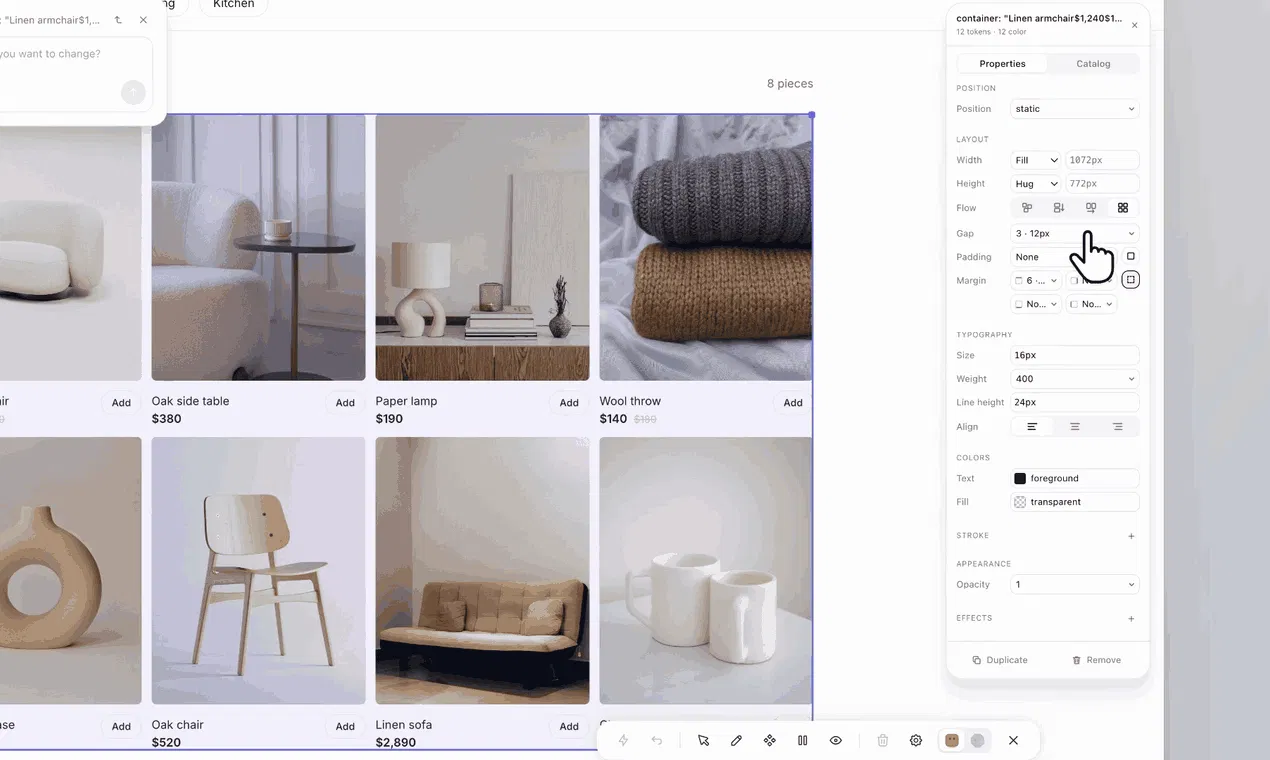
Task: Switch to the Catalog tab
Action: click(1093, 63)
